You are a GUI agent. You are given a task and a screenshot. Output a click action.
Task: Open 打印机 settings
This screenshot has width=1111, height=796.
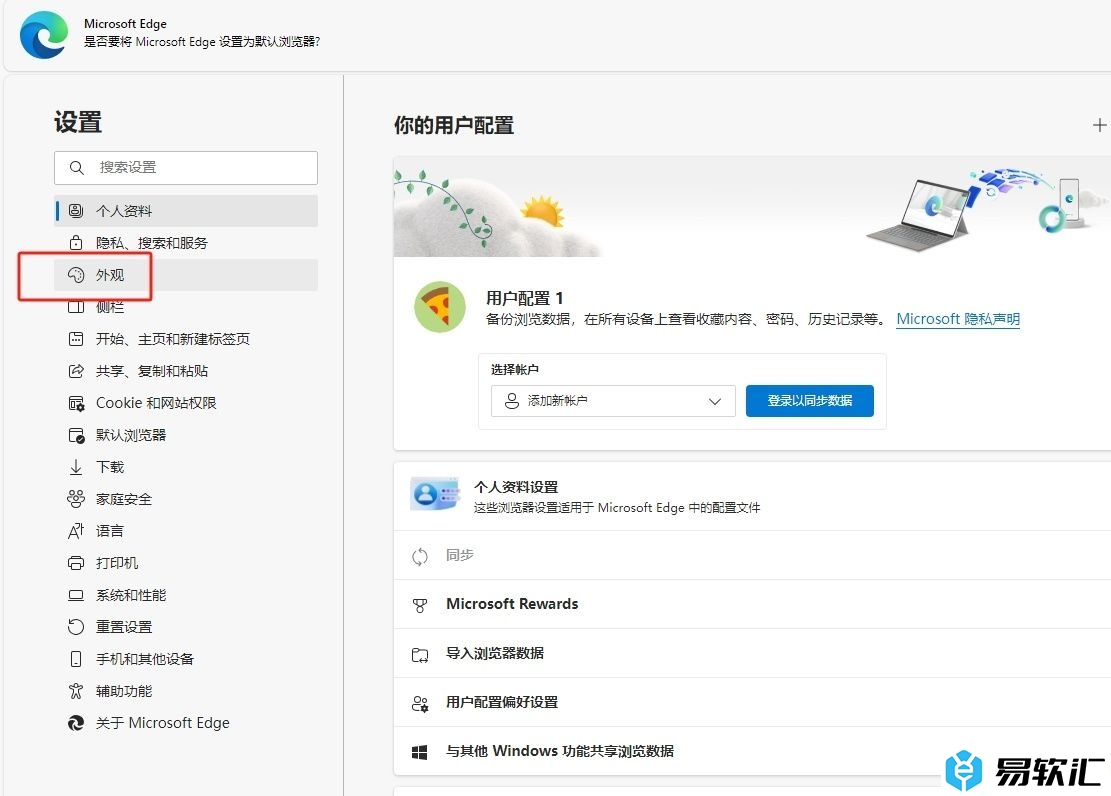click(x=186, y=563)
